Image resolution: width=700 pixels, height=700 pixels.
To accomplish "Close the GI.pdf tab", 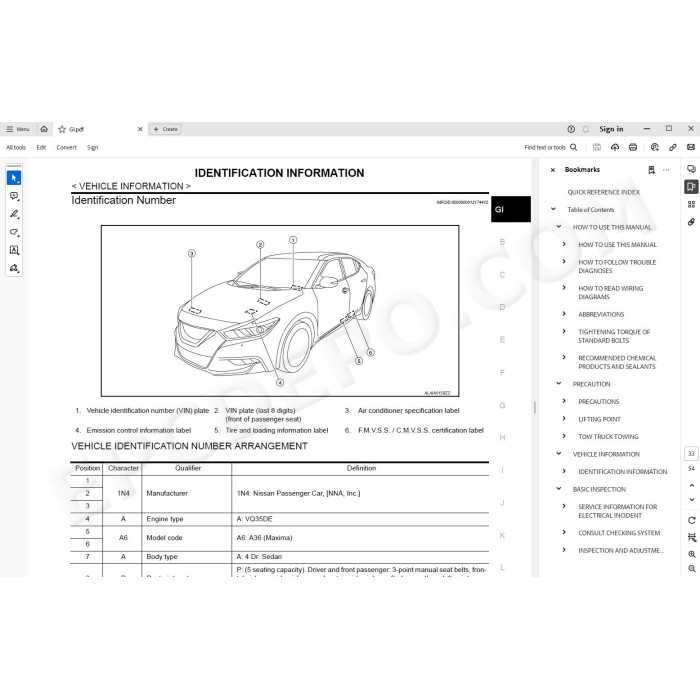I will coord(140,129).
